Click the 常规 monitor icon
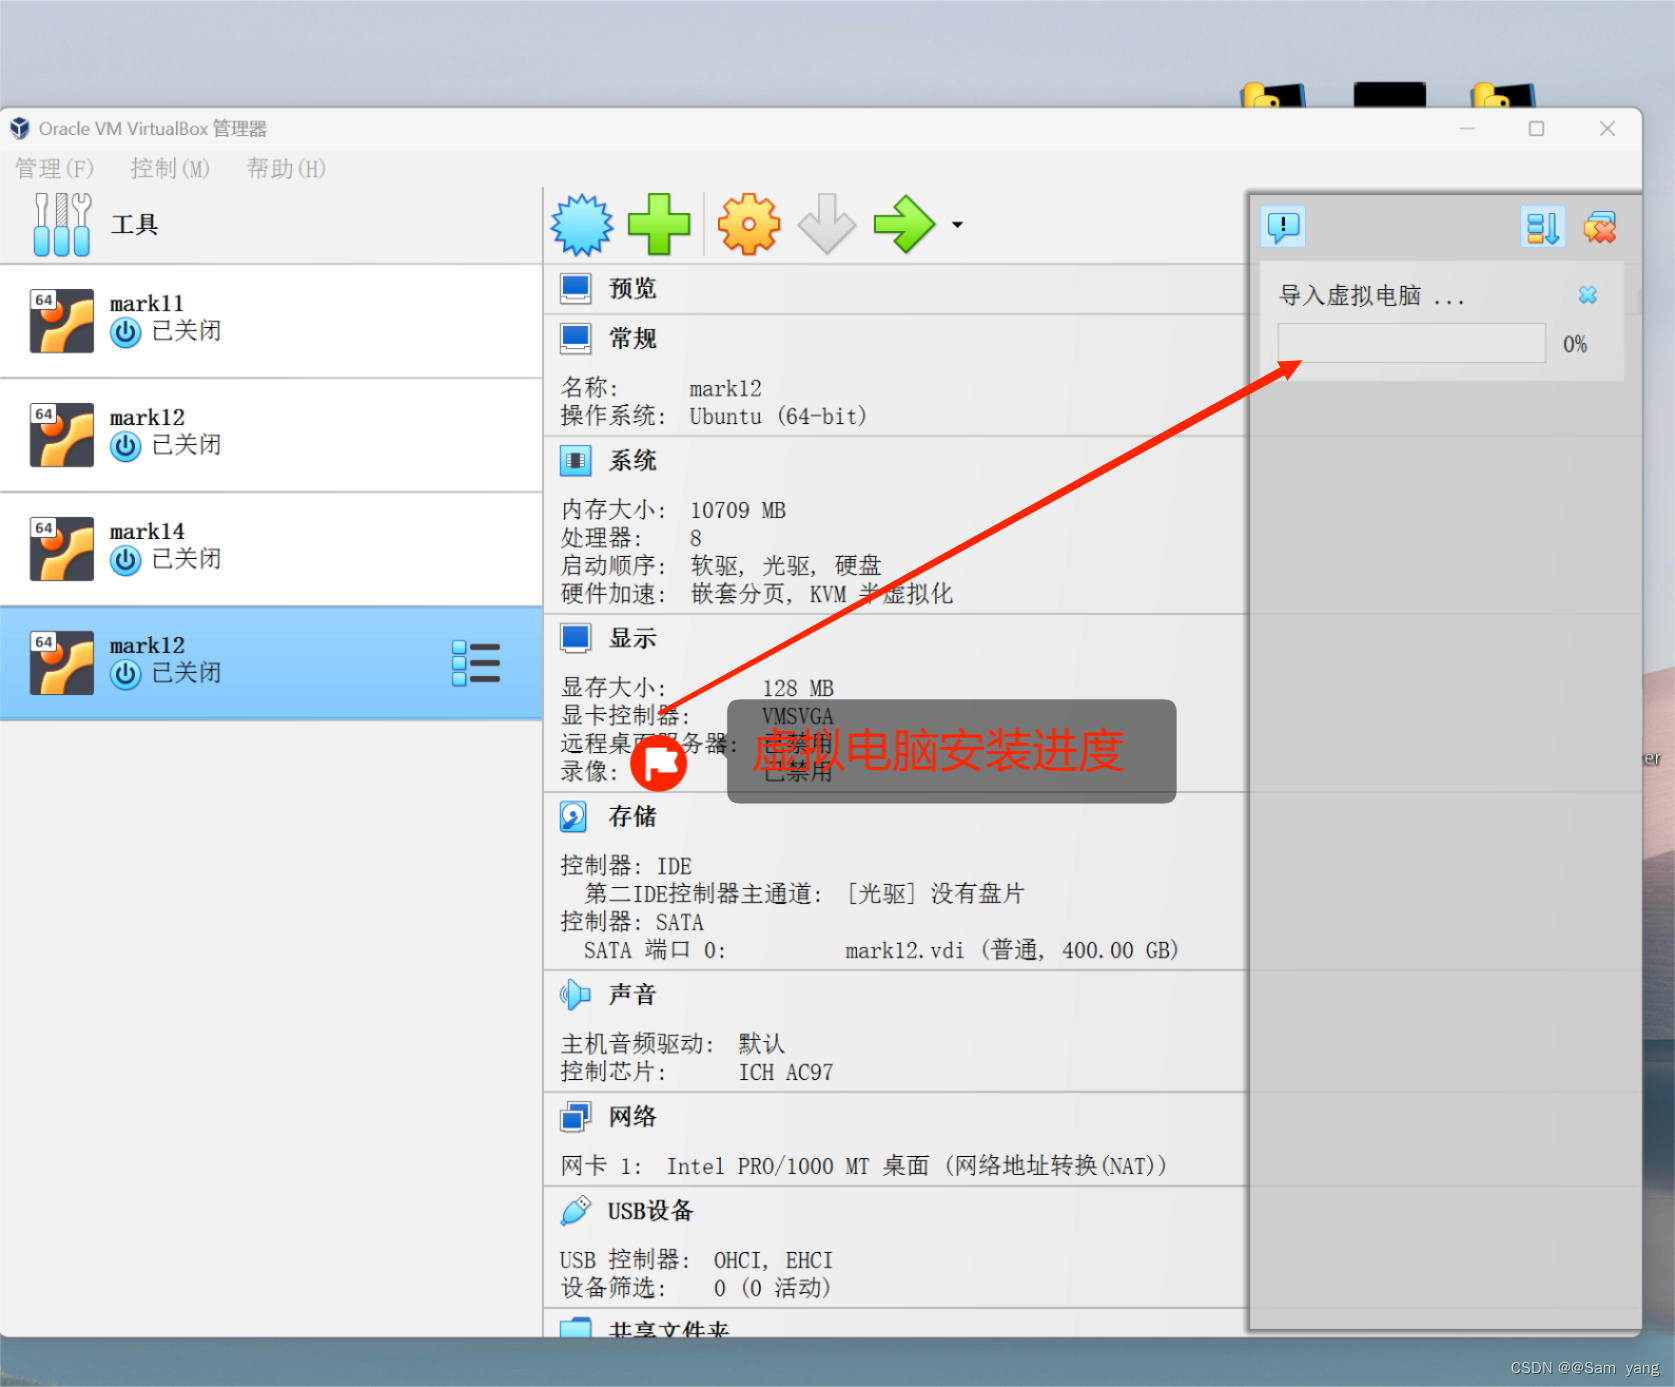This screenshot has width=1675, height=1387. click(x=575, y=339)
